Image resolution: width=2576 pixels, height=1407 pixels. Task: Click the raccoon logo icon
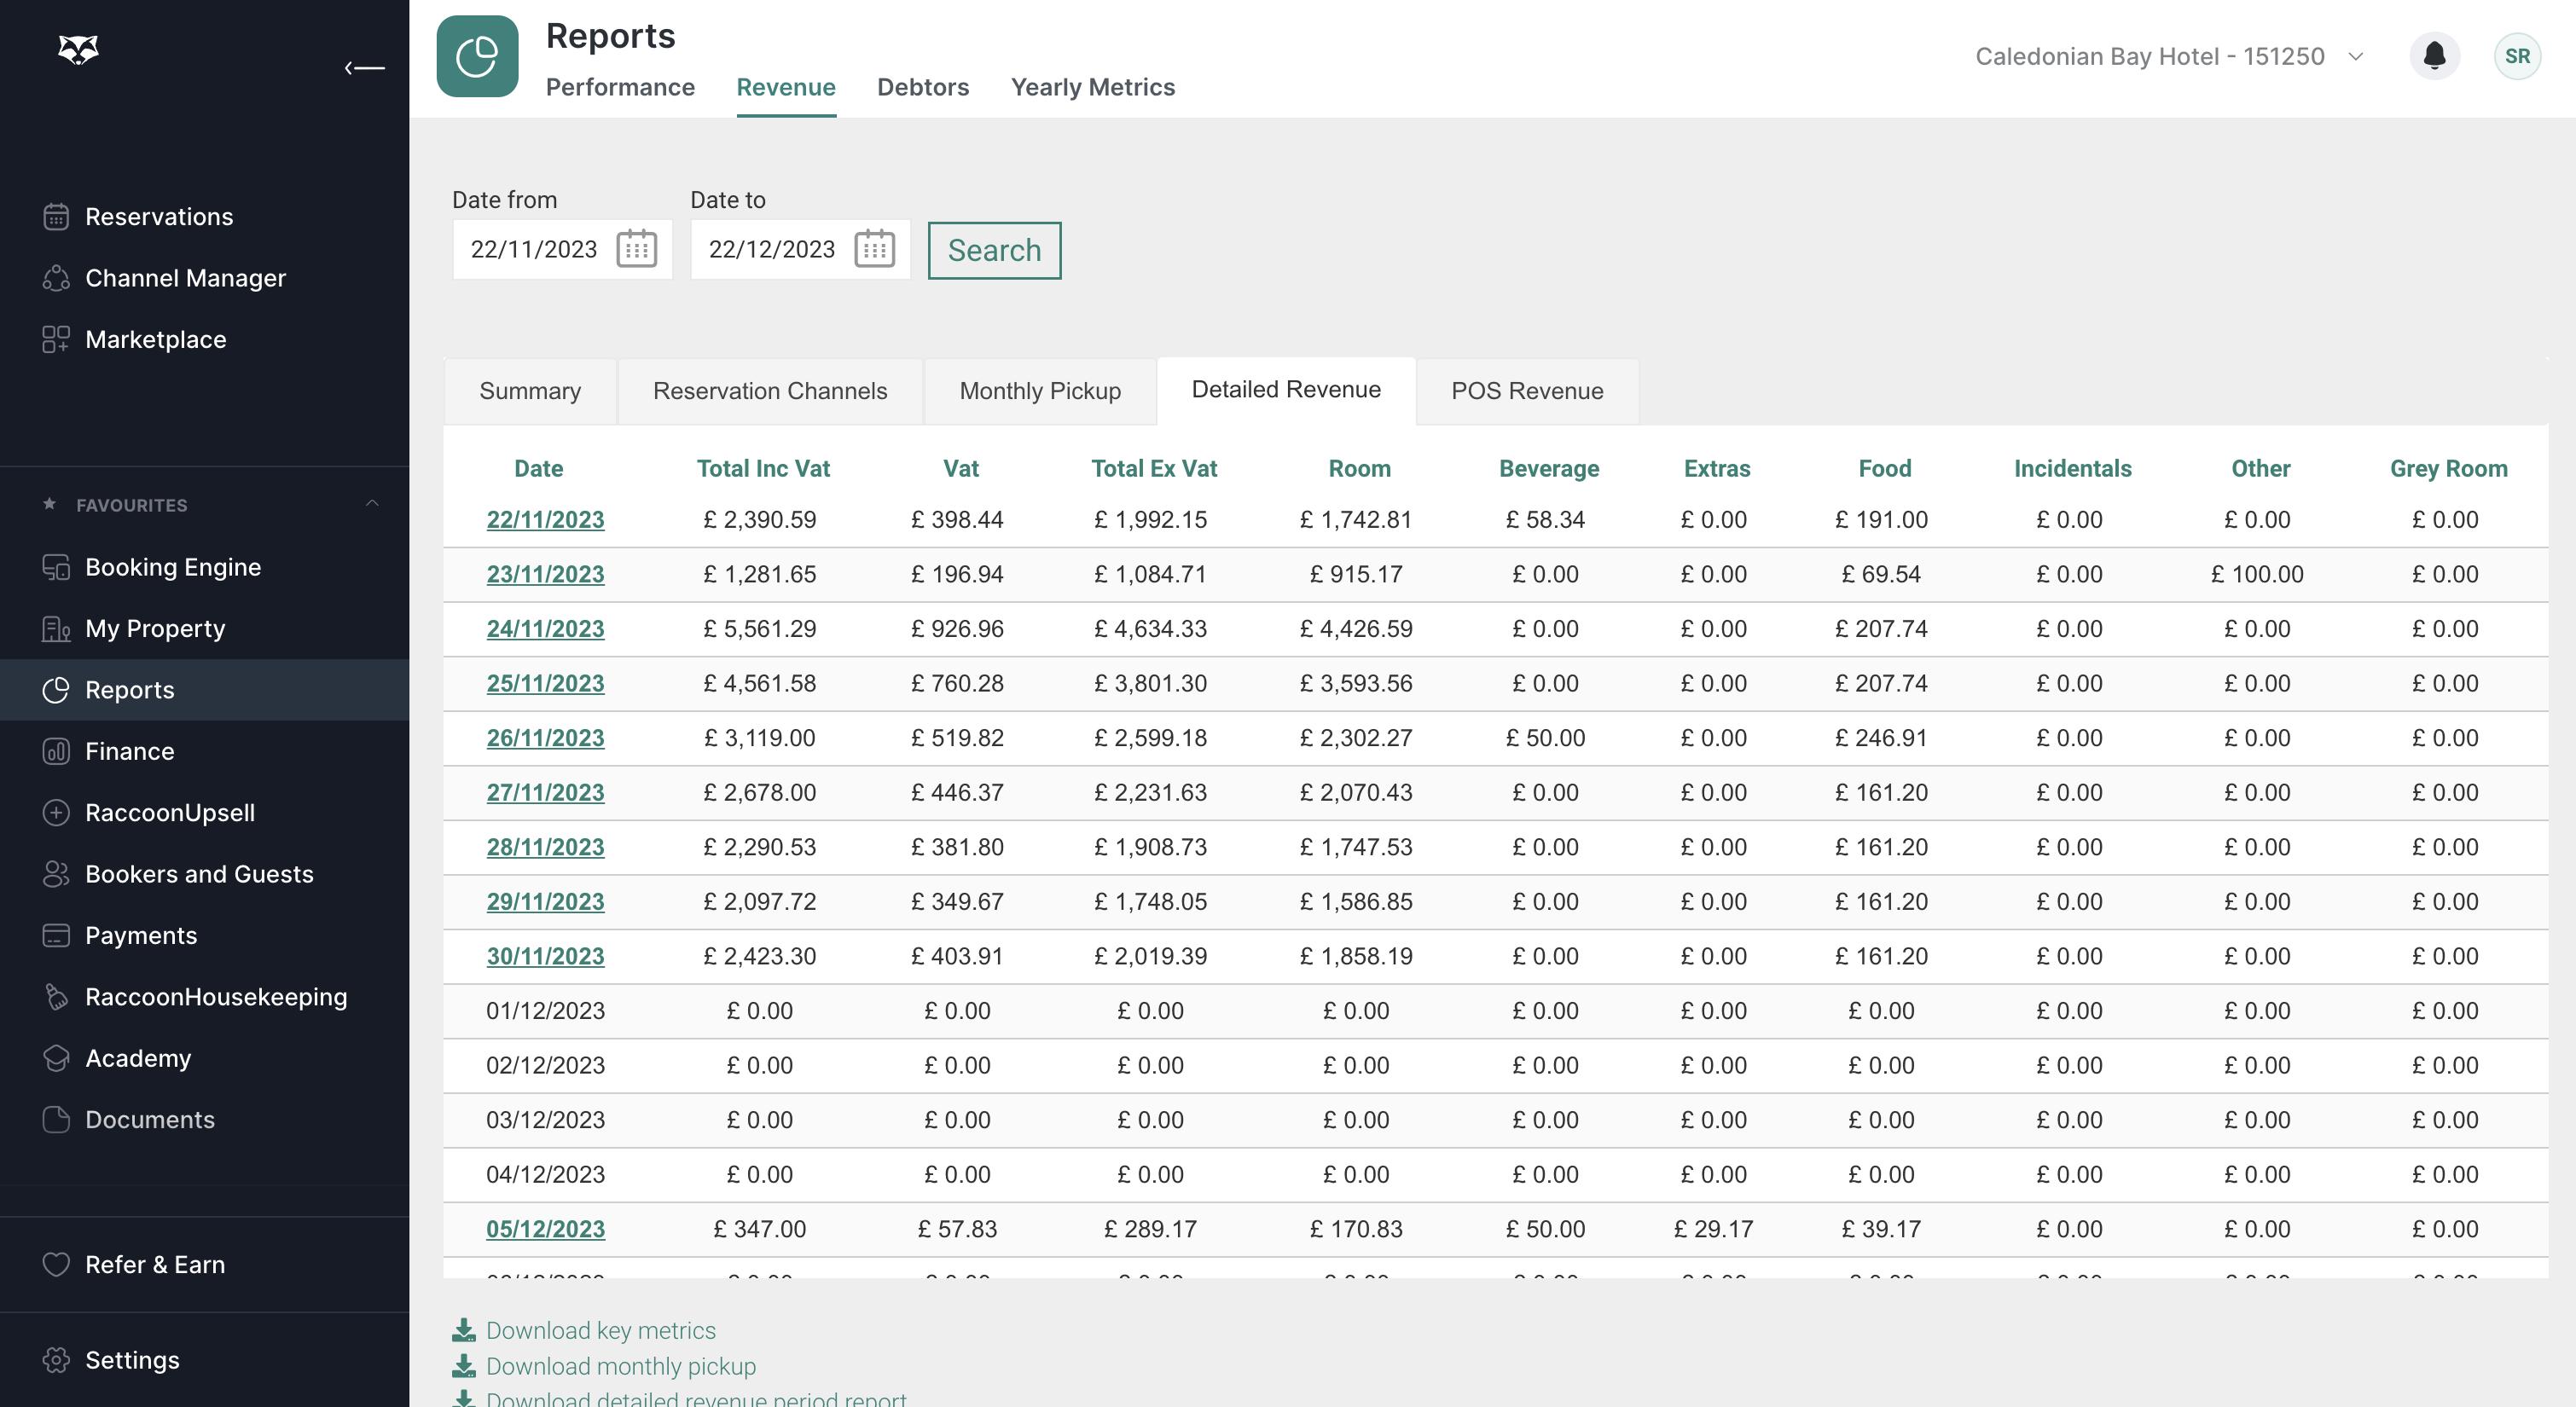[78, 49]
